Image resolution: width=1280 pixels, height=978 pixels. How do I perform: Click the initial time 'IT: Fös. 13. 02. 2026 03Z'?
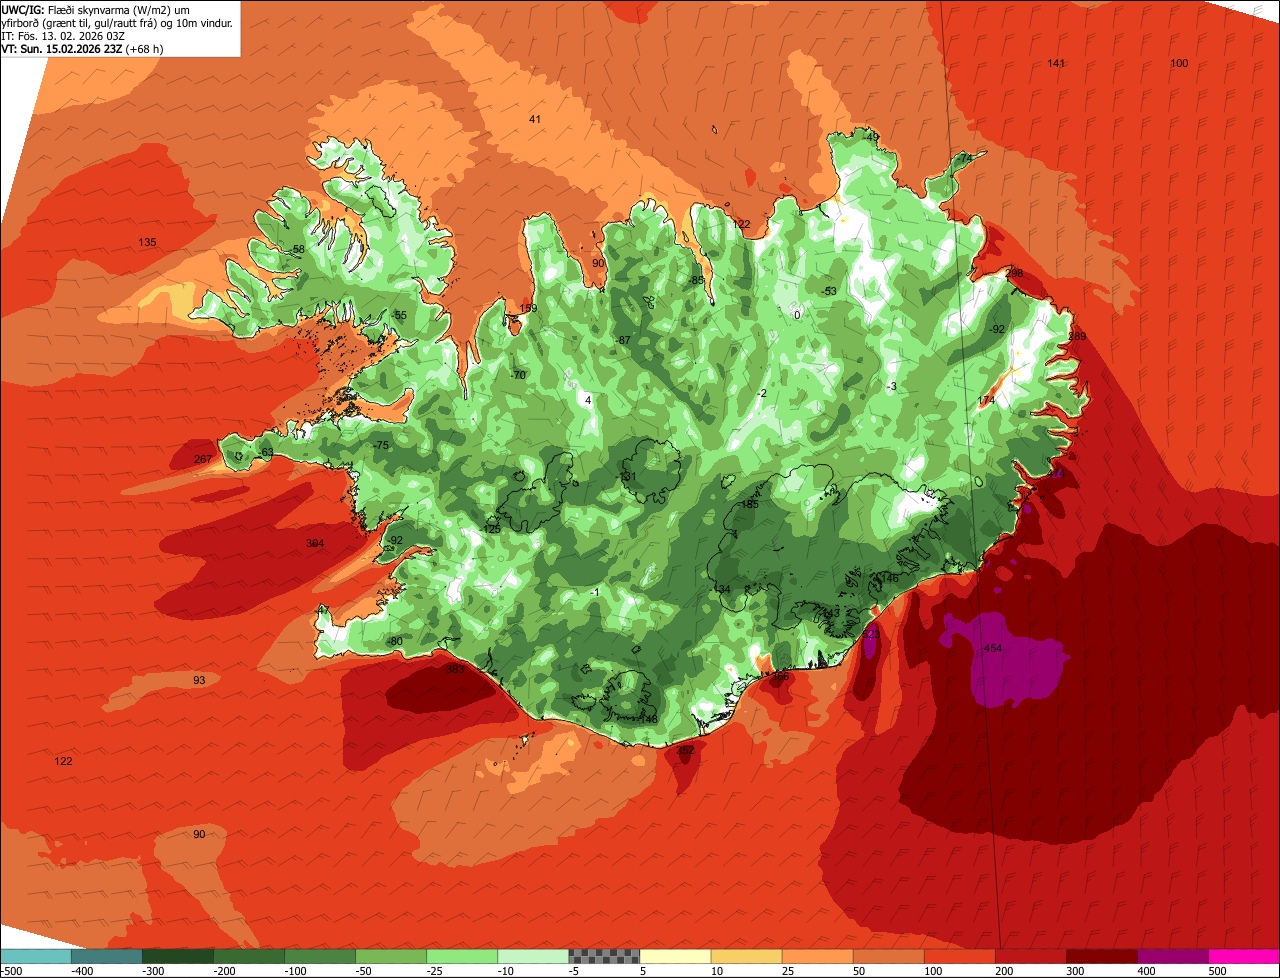point(63,35)
